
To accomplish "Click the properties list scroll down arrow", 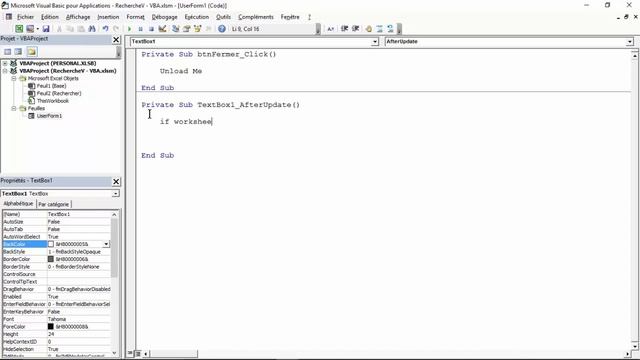I will click(x=114, y=353).
